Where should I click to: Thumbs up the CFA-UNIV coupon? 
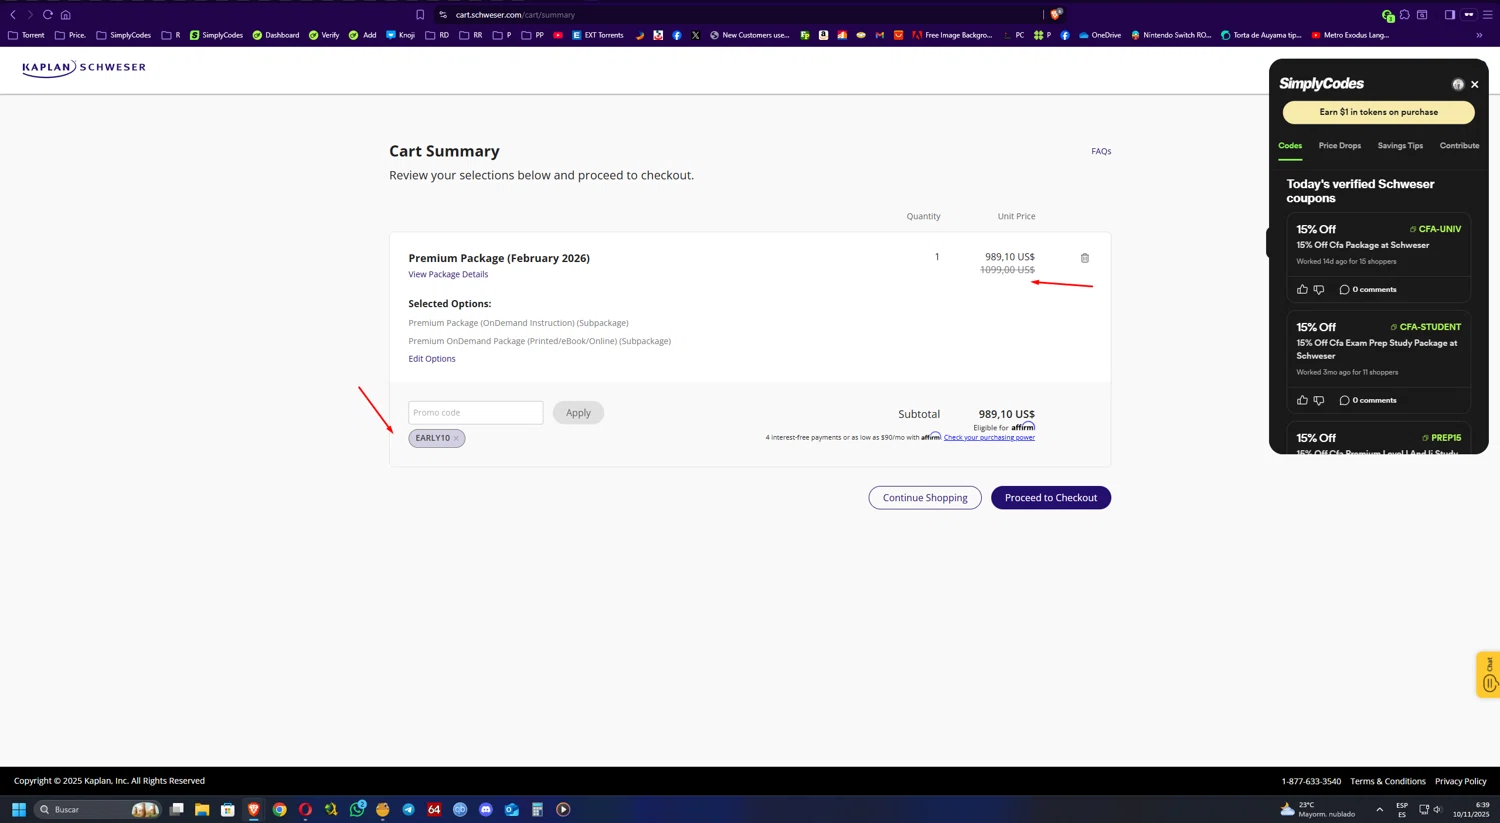[x=1302, y=289]
